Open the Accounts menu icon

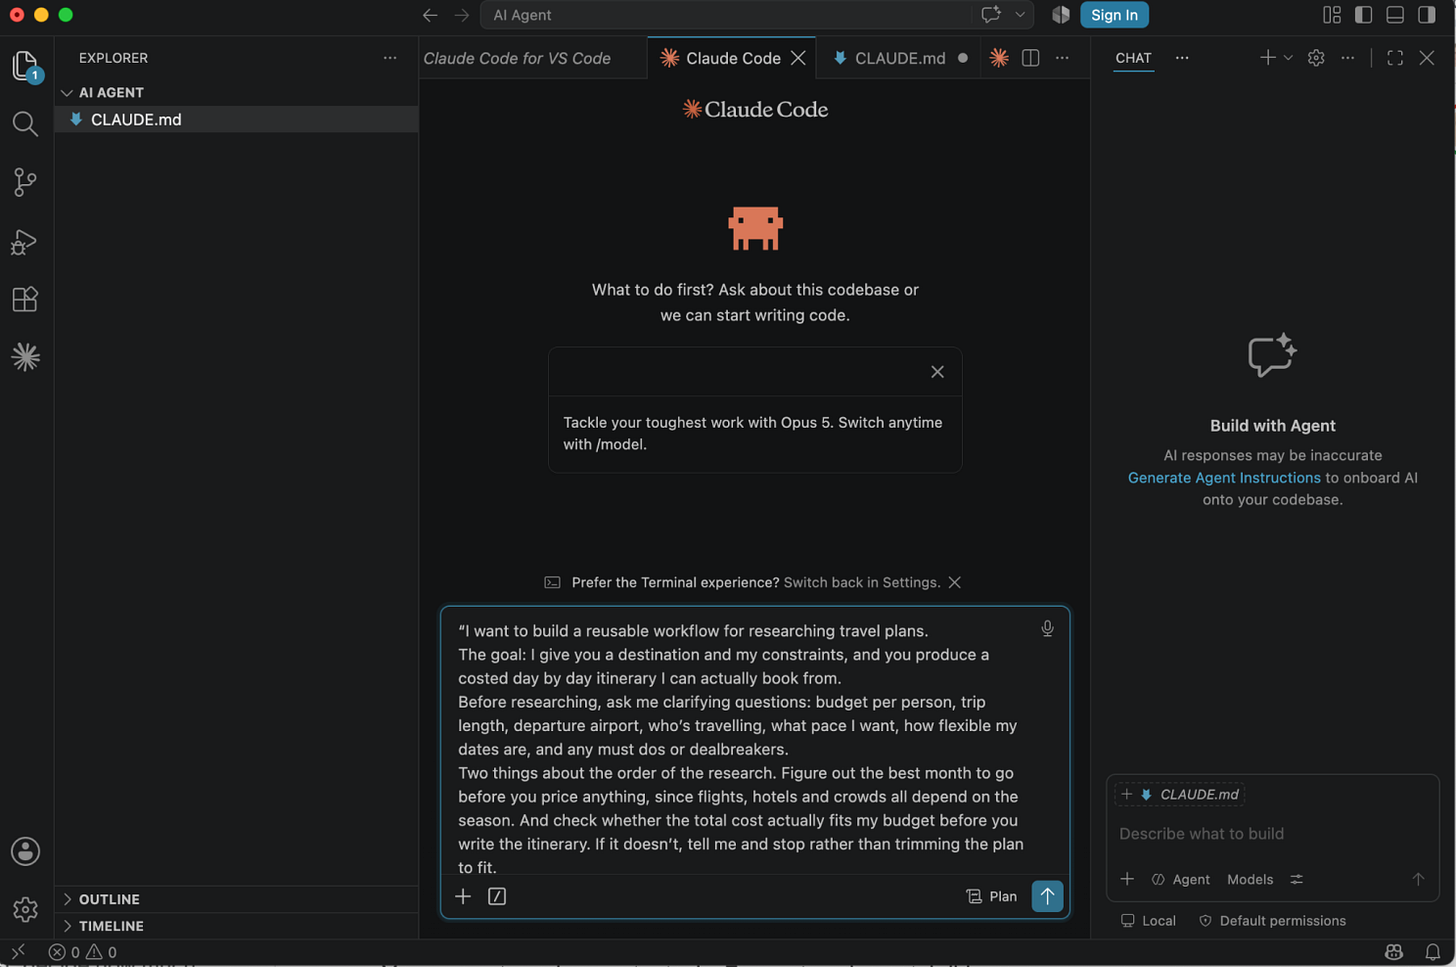point(25,851)
